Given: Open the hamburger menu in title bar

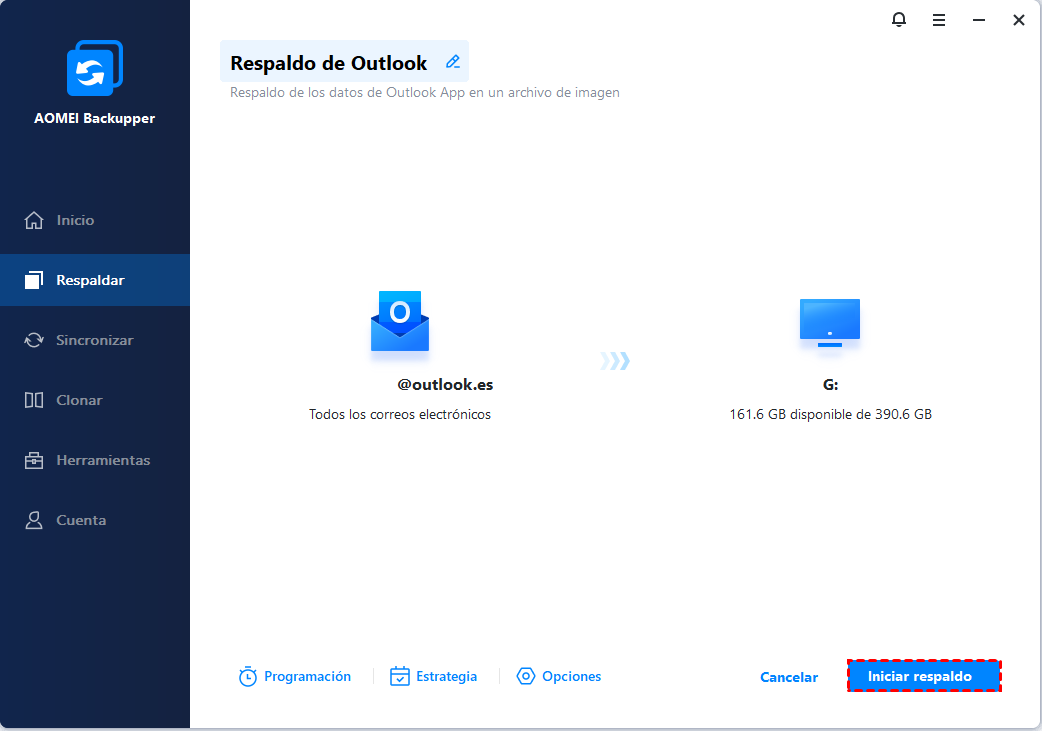Looking at the screenshot, I should tap(939, 20).
